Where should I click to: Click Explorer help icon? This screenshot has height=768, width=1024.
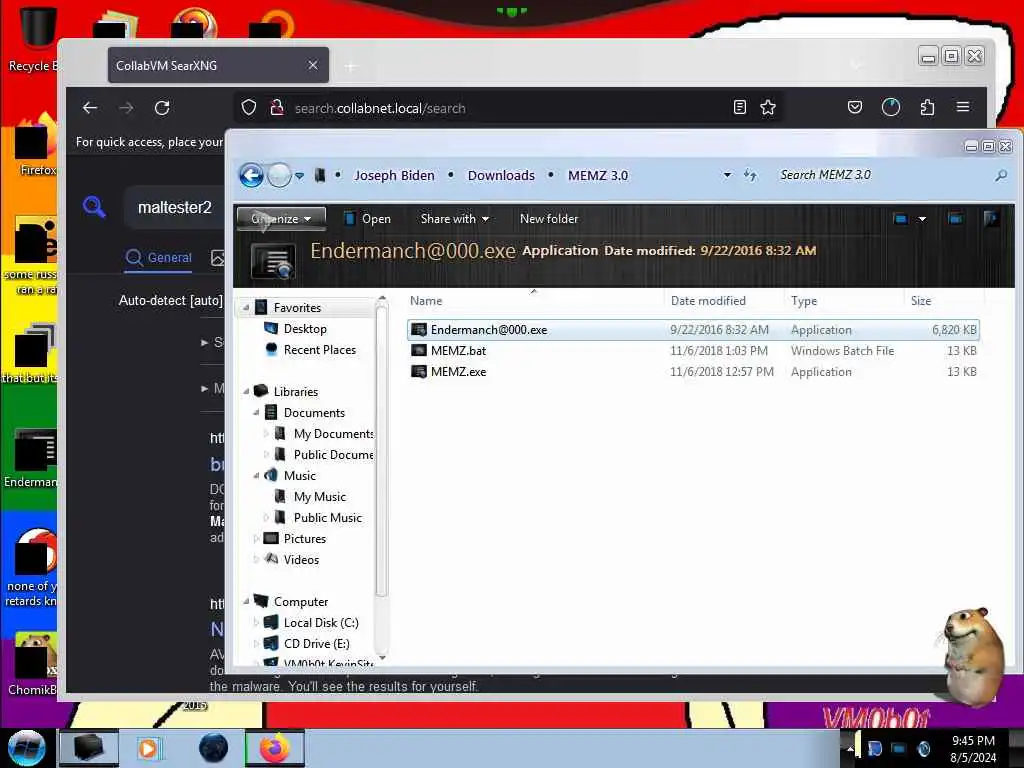click(x=991, y=219)
